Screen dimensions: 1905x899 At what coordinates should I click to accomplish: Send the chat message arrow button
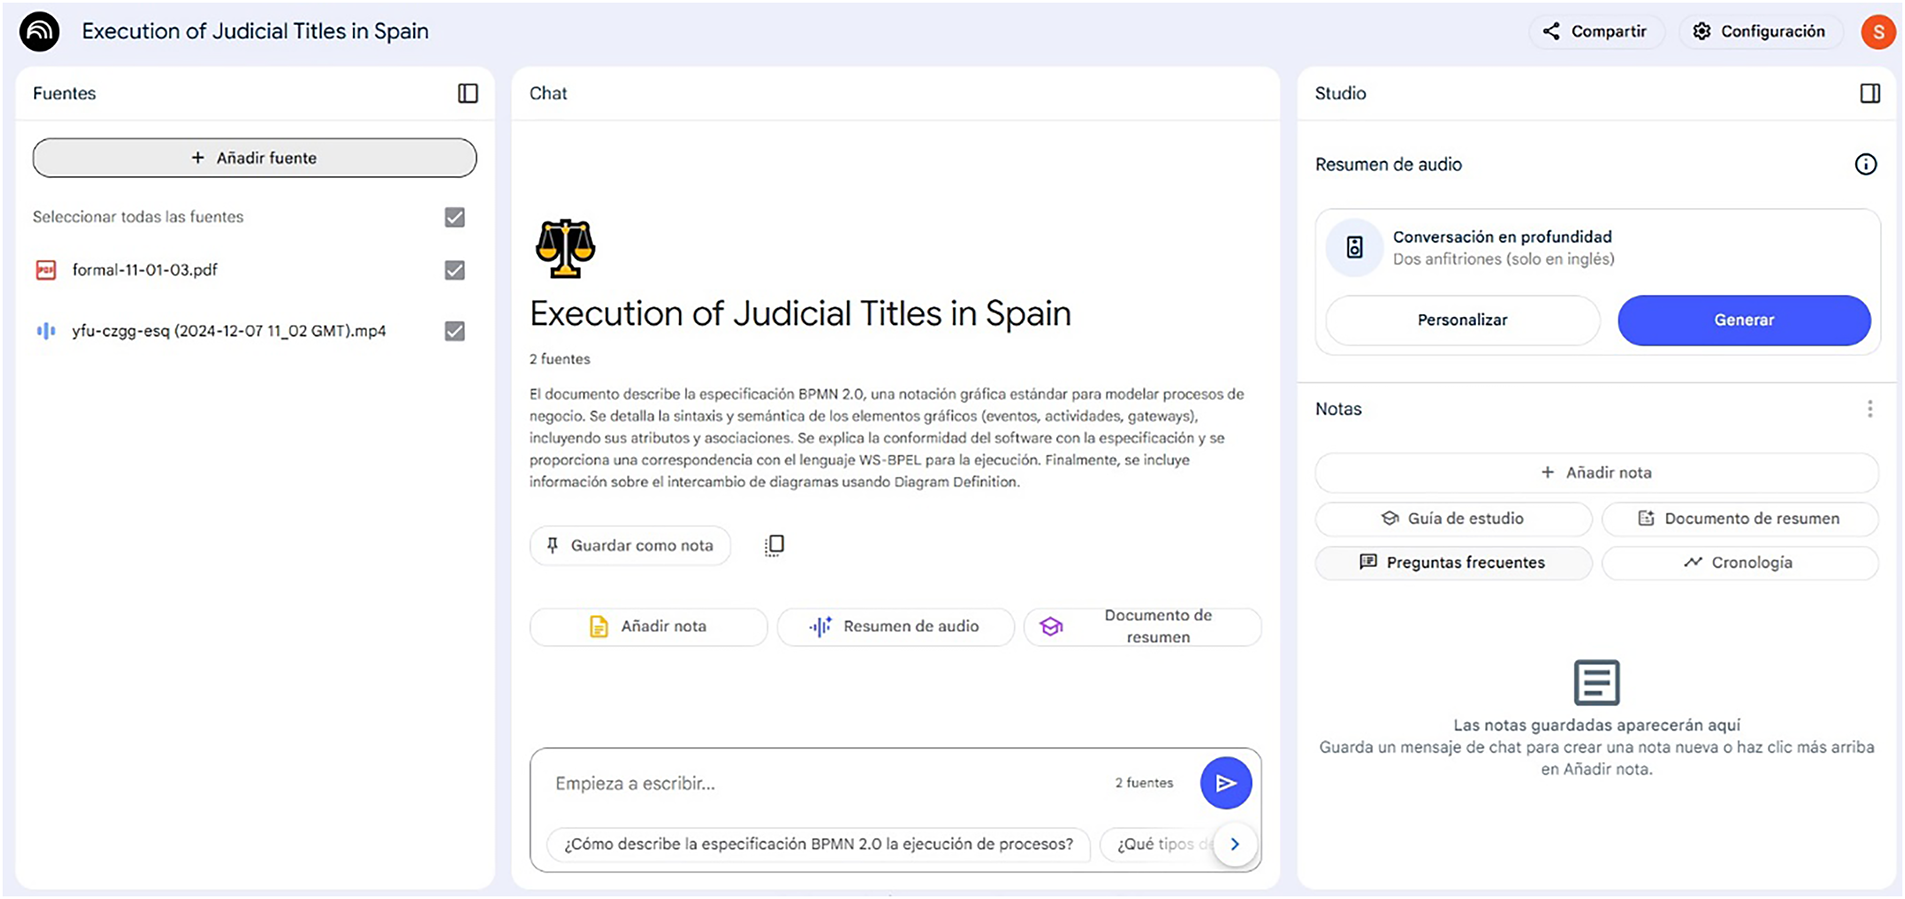tap(1225, 783)
